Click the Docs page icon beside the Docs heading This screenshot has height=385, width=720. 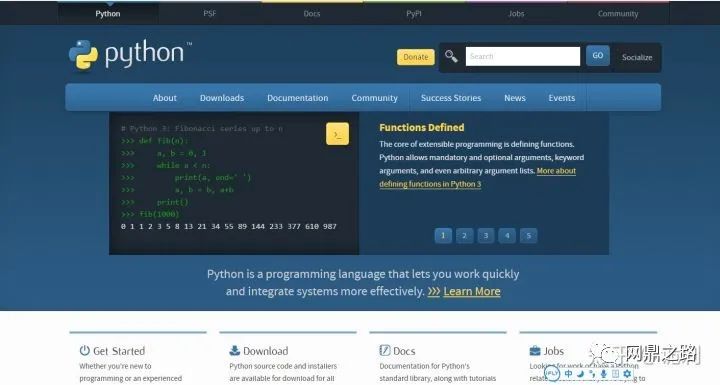pos(384,351)
